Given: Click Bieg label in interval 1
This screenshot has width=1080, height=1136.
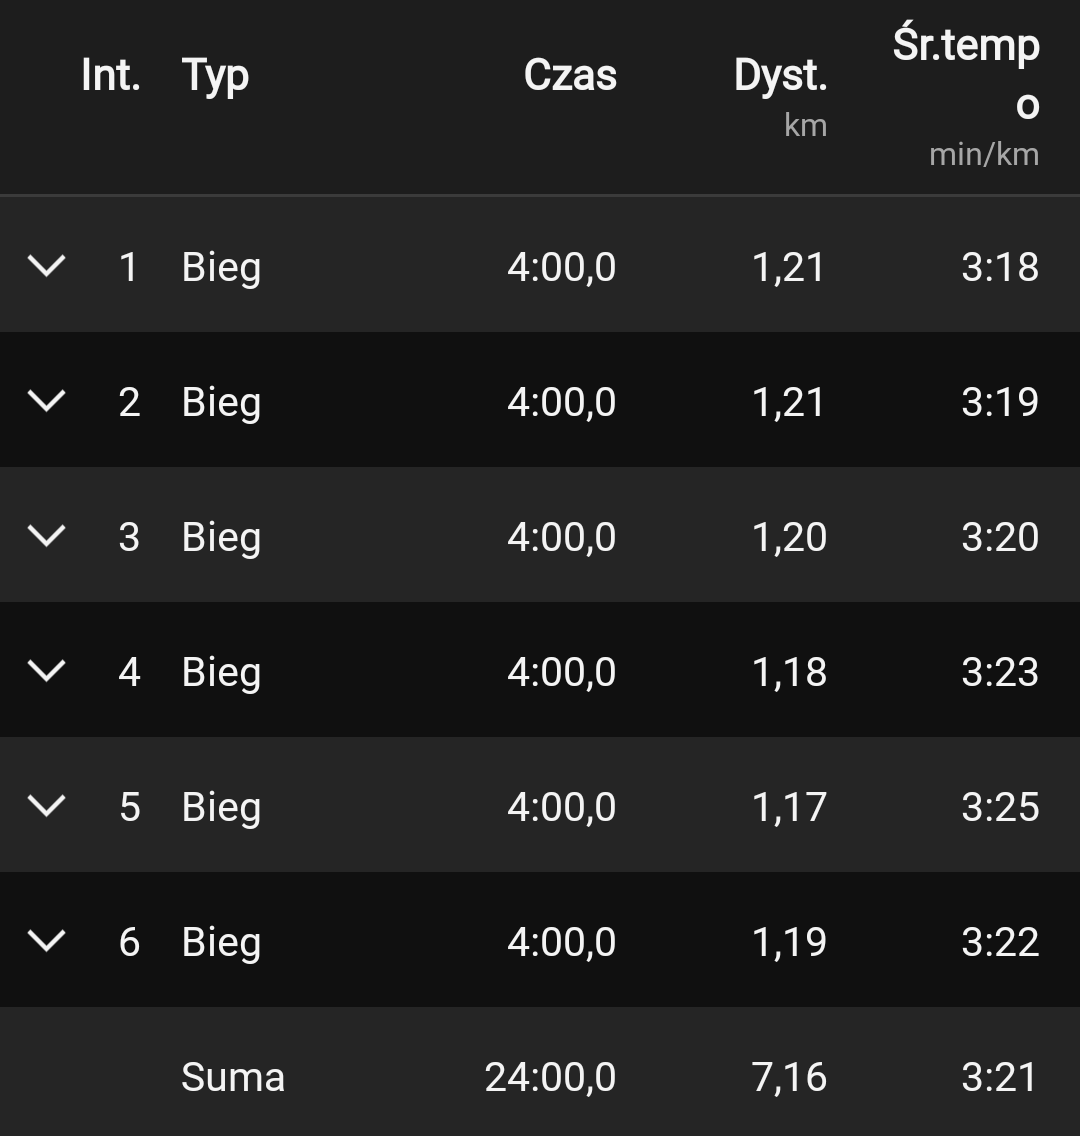Looking at the screenshot, I should click(x=221, y=268).
